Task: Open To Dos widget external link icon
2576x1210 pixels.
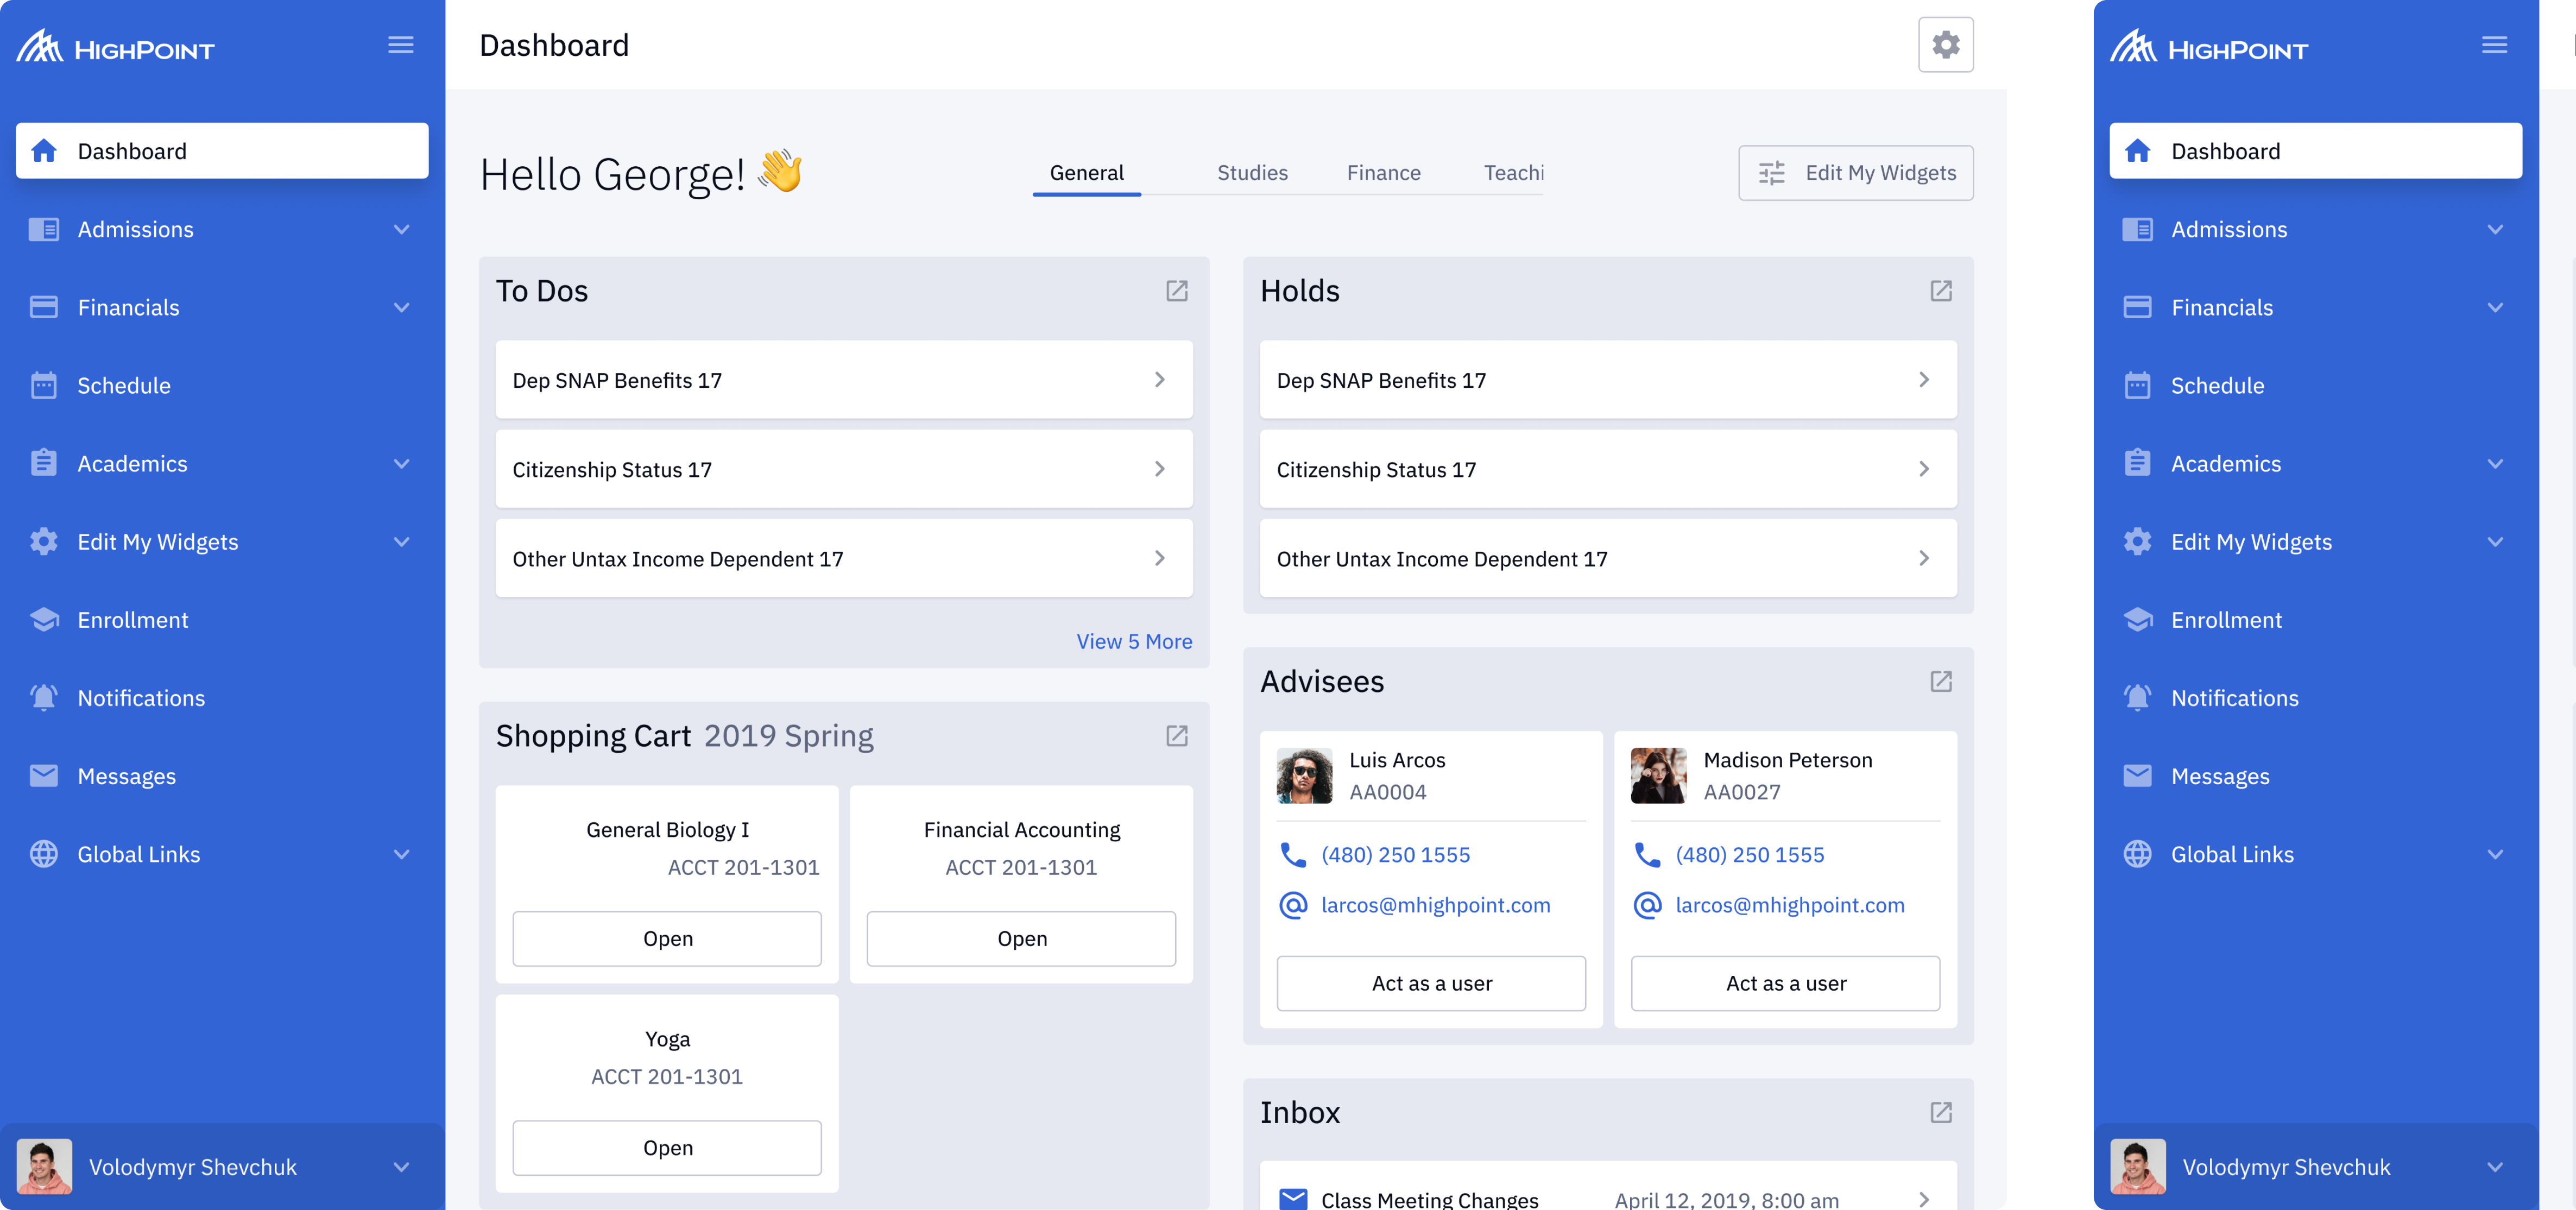Action: pyautogui.click(x=1176, y=291)
